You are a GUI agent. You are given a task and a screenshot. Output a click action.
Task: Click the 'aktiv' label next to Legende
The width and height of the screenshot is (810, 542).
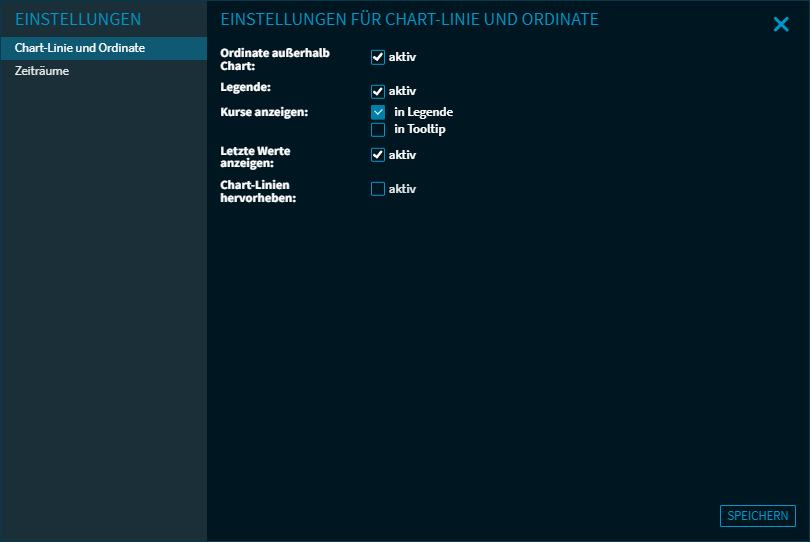[x=402, y=91]
